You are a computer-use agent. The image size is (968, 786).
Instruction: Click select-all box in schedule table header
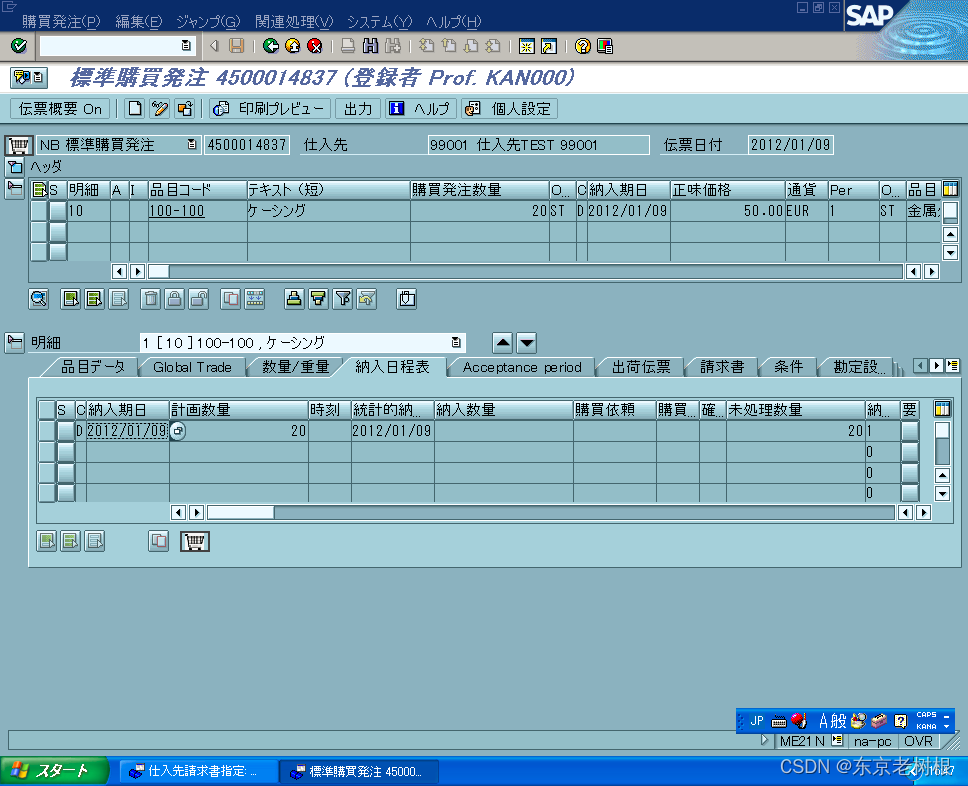pyautogui.click(x=46, y=409)
